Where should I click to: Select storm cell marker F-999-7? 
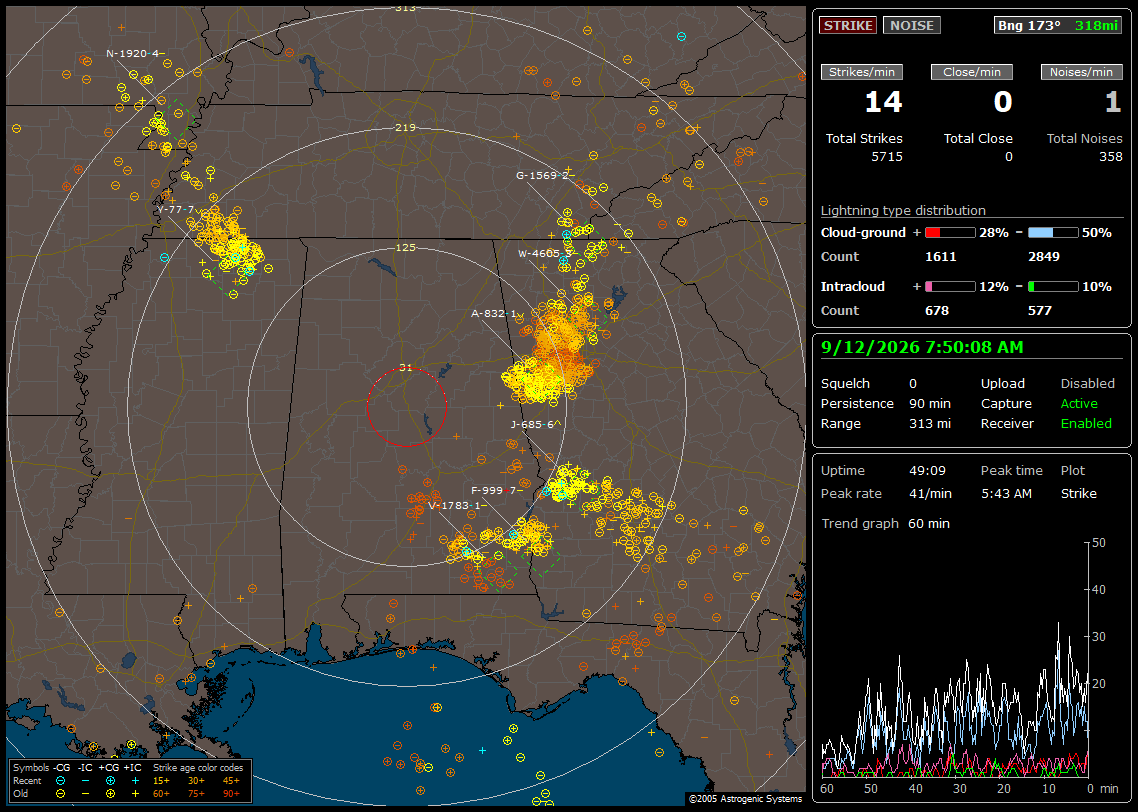pos(494,491)
